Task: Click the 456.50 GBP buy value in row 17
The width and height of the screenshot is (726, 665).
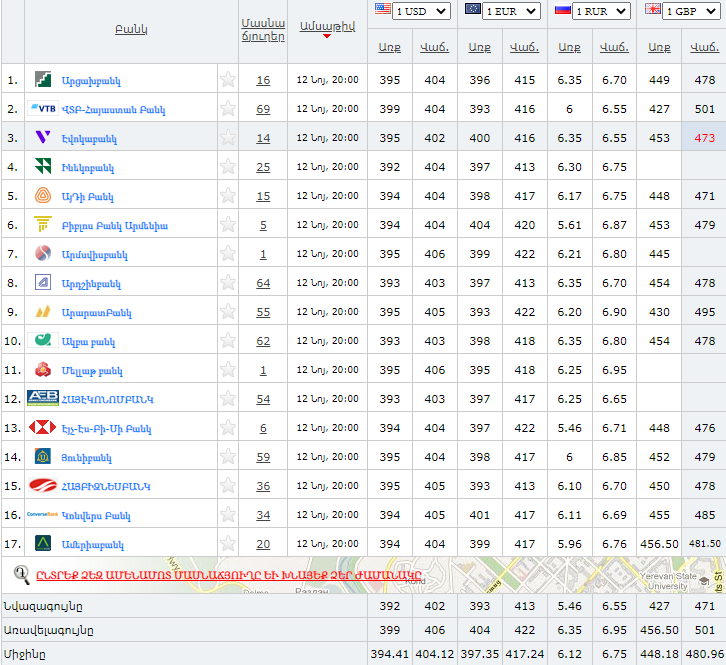Action: click(x=659, y=544)
